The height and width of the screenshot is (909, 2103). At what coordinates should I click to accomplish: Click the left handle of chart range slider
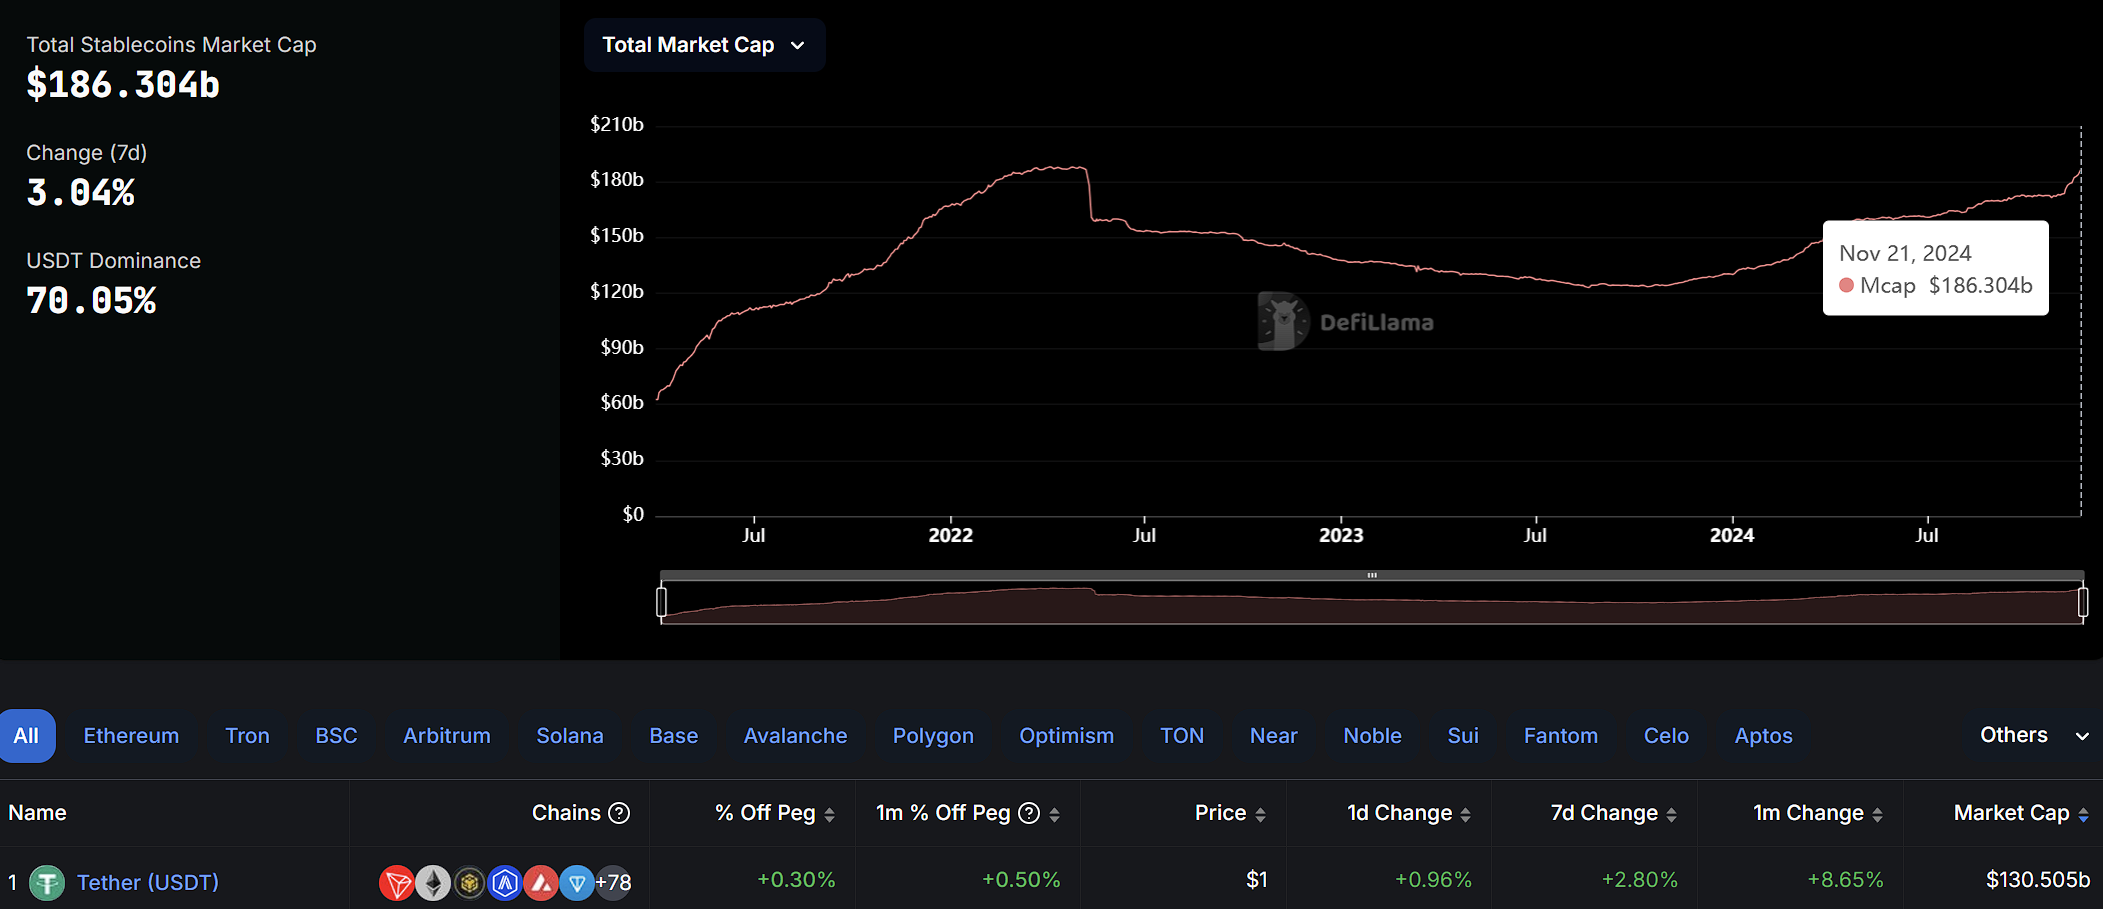coord(661,602)
